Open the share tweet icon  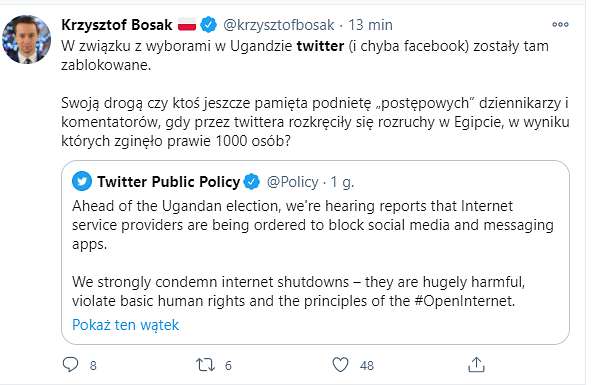476,365
